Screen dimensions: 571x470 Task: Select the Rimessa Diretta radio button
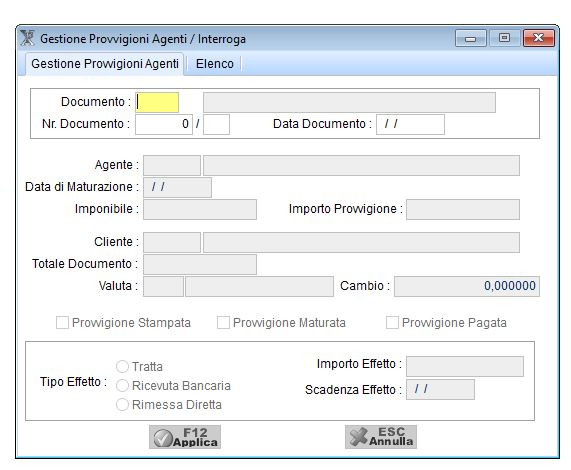point(122,404)
